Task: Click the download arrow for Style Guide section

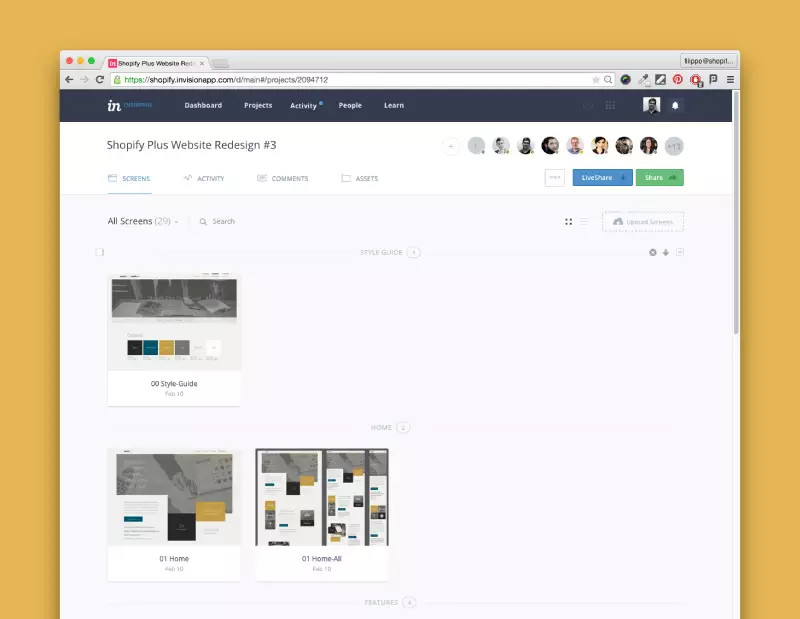Action: [x=666, y=252]
